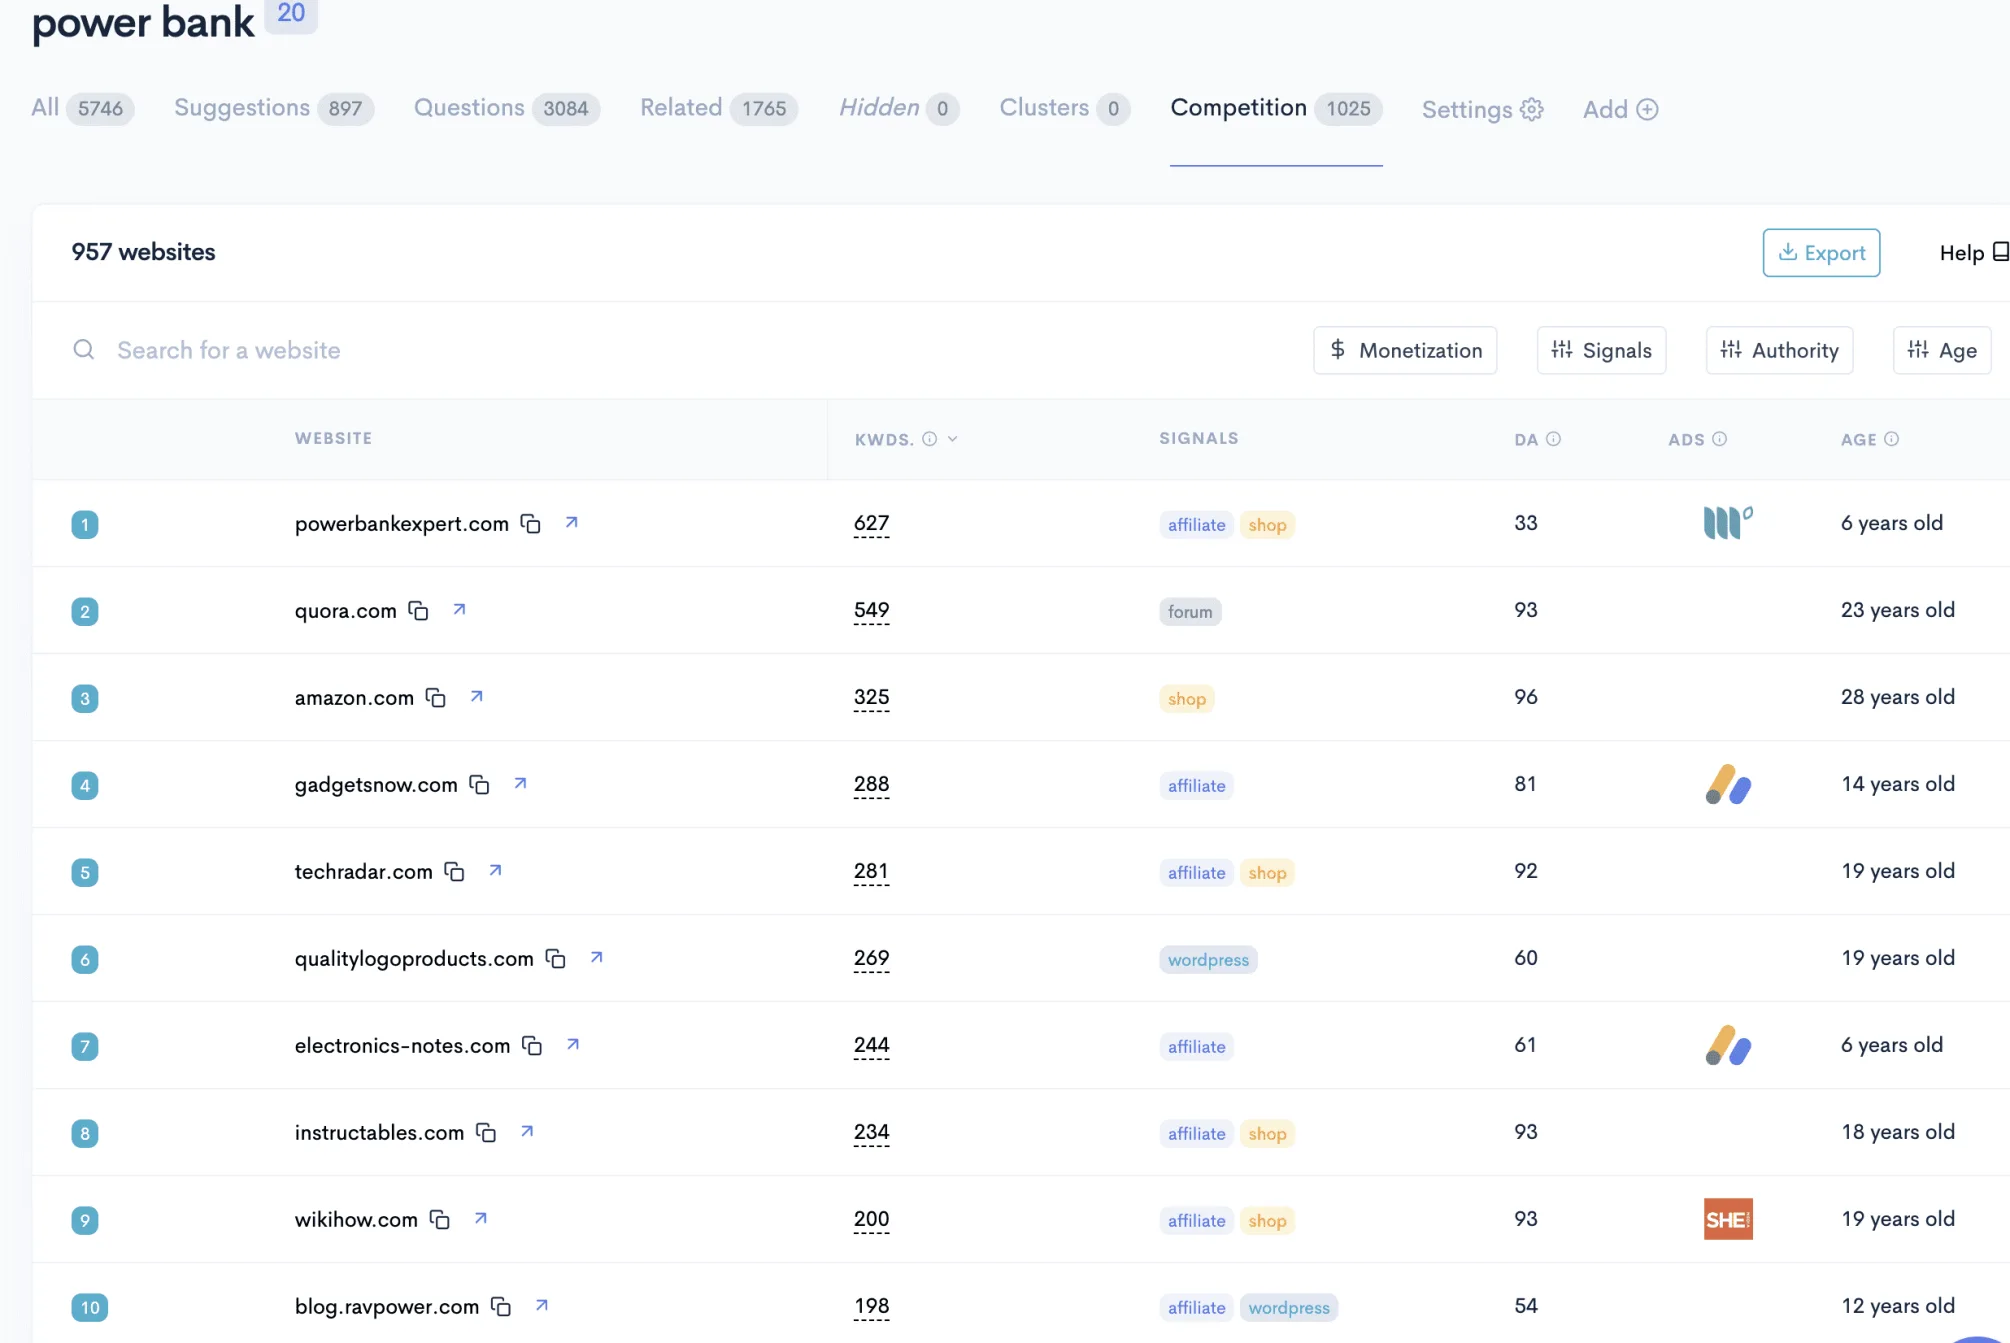This screenshot has height=1343, width=2010.
Task: Click the 20 badge beside power bank title
Action: [291, 14]
